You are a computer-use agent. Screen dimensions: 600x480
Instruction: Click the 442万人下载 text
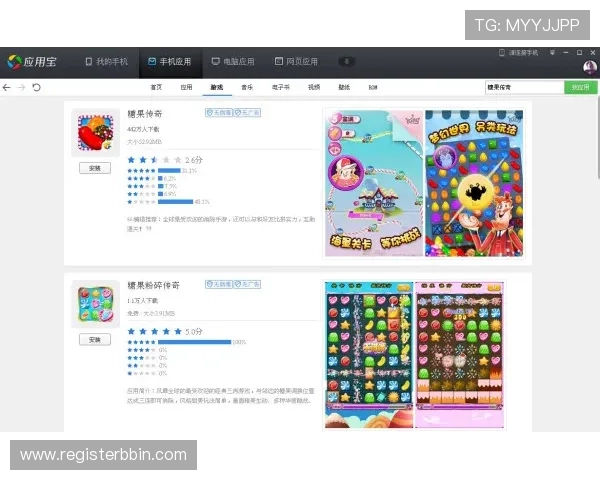coord(143,129)
